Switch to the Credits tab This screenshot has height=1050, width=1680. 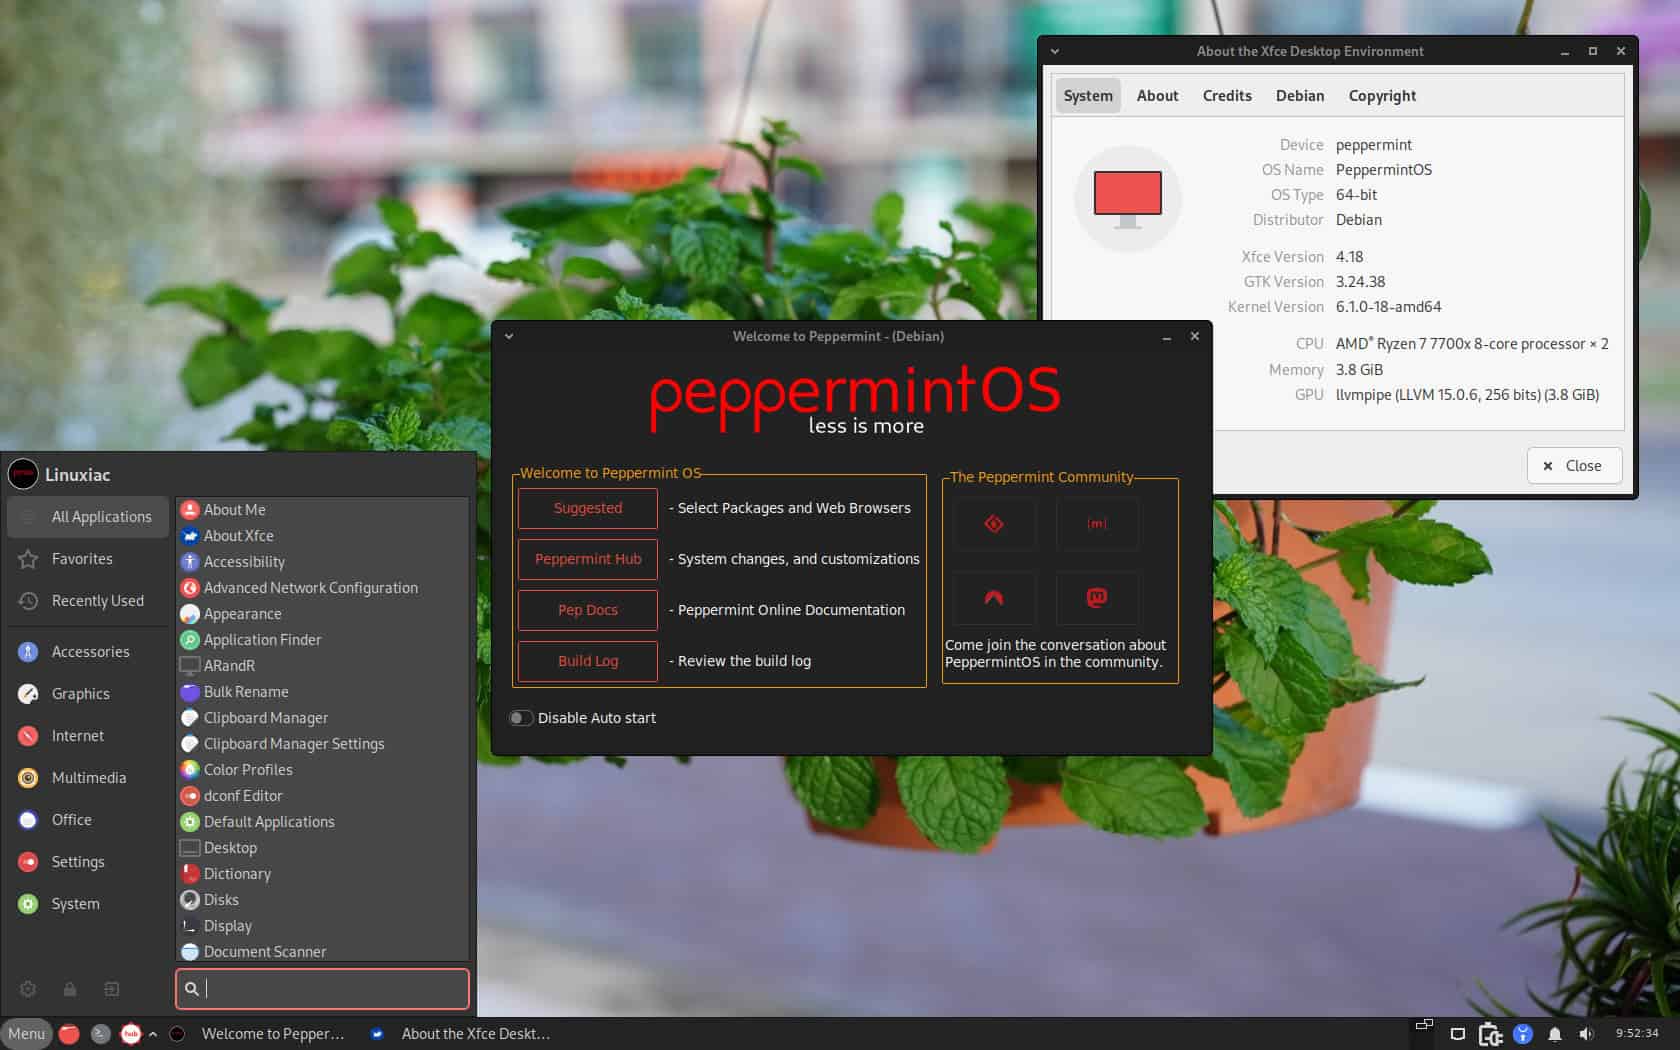click(1226, 95)
